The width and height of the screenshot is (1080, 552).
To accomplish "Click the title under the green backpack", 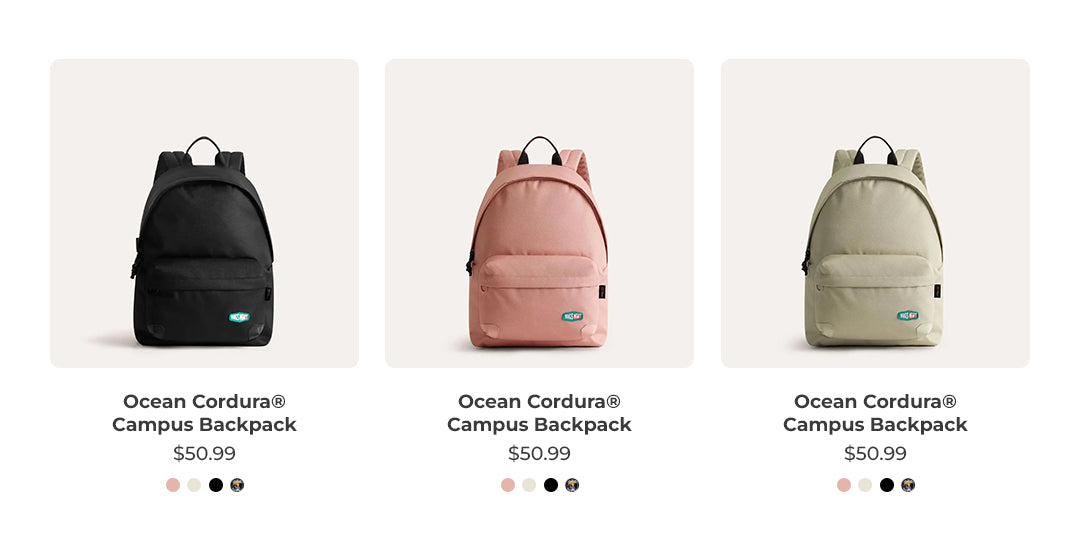I will [x=875, y=413].
